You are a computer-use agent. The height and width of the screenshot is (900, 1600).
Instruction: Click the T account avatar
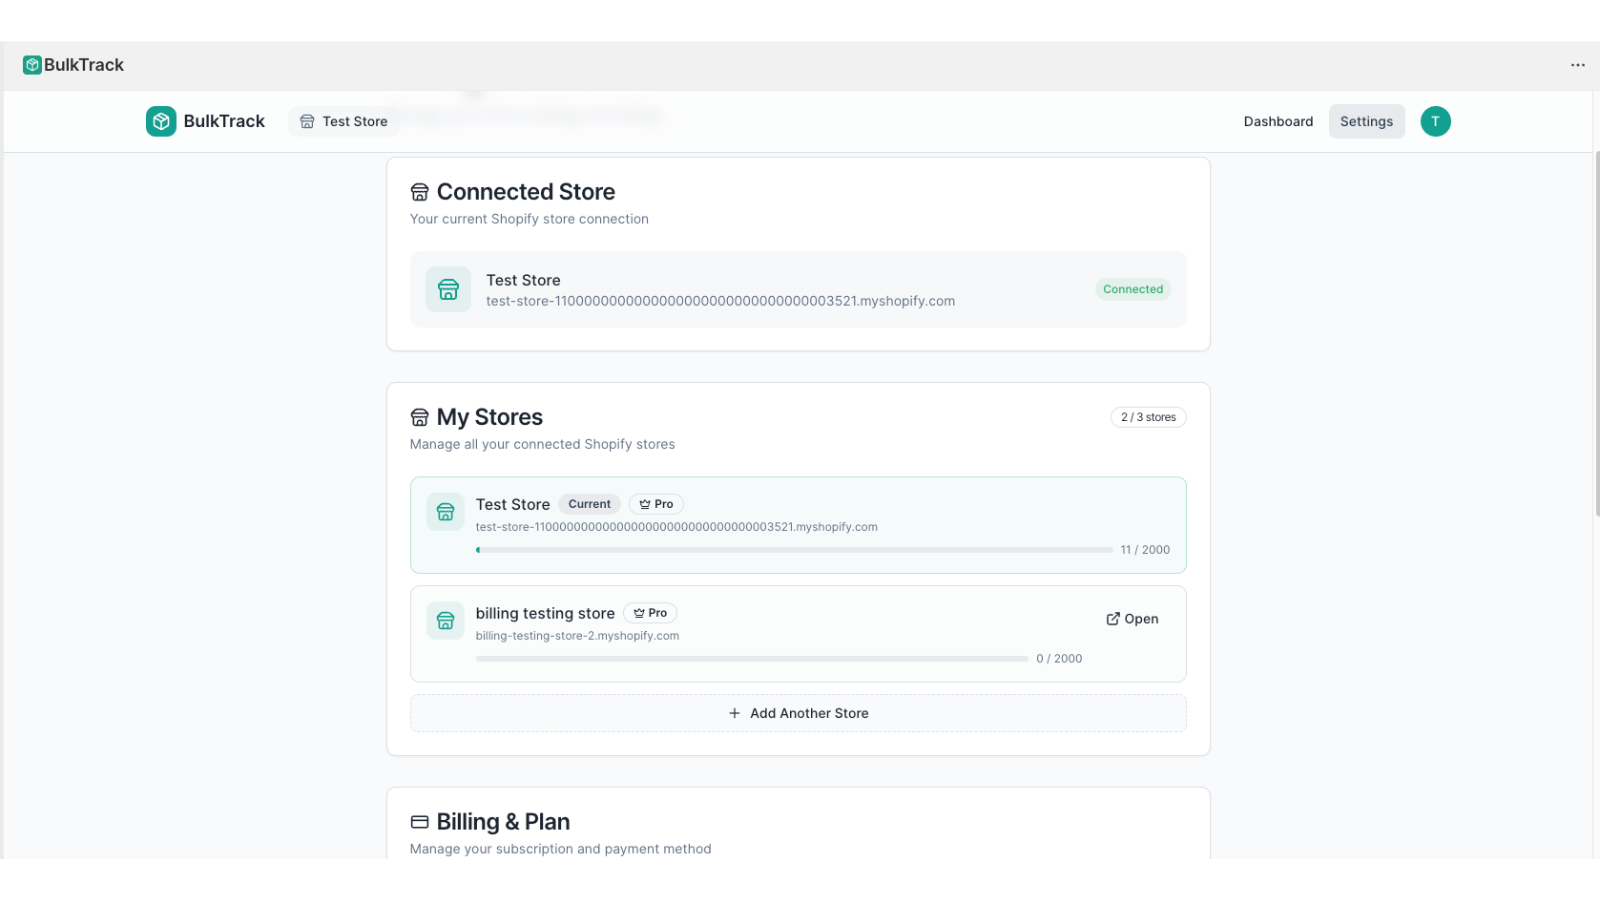tap(1435, 121)
